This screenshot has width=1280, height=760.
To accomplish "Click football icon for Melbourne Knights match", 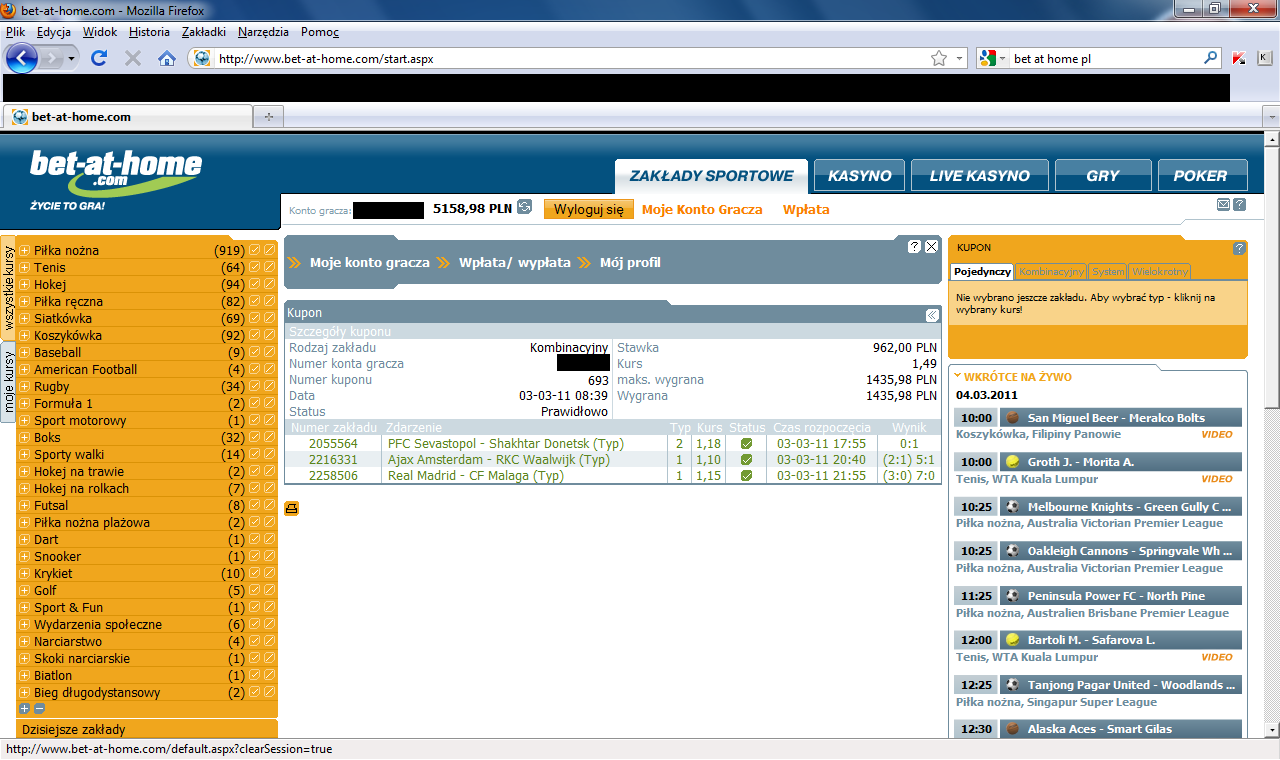I will pyautogui.click(x=1012, y=507).
